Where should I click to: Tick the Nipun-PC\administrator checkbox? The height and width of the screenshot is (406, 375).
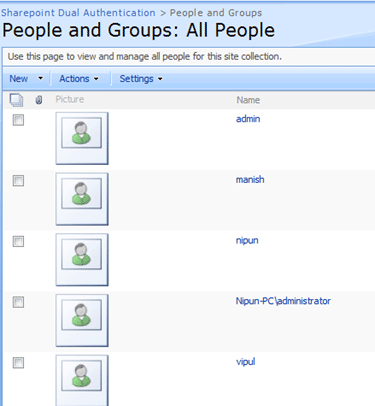pos(18,302)
